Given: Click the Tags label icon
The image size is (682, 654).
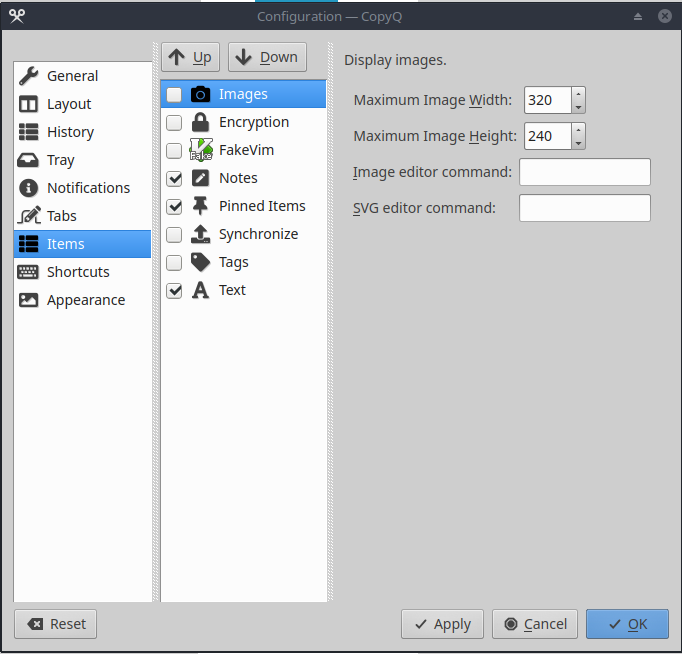Looking at the screenshot, I should (201, 262).
